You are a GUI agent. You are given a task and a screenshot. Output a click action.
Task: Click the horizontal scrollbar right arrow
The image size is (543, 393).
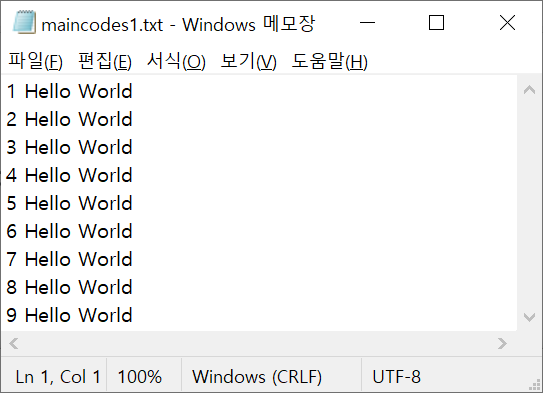[x=502, y=343]
